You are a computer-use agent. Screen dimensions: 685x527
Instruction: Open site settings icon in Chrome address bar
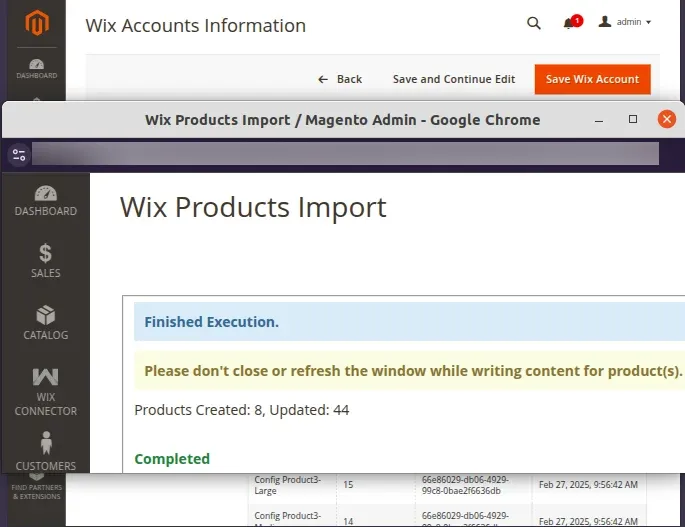(x=19, y=155)
